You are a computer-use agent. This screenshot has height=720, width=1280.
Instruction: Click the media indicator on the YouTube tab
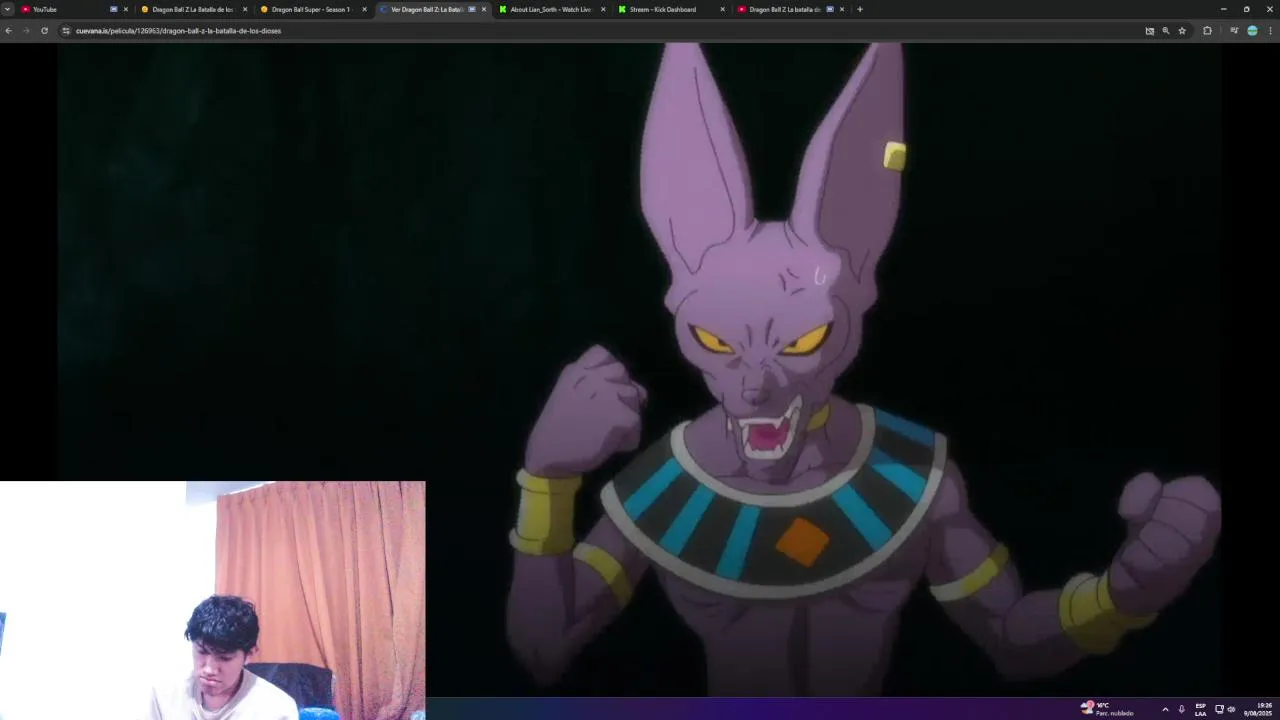[x=113, y=9]
